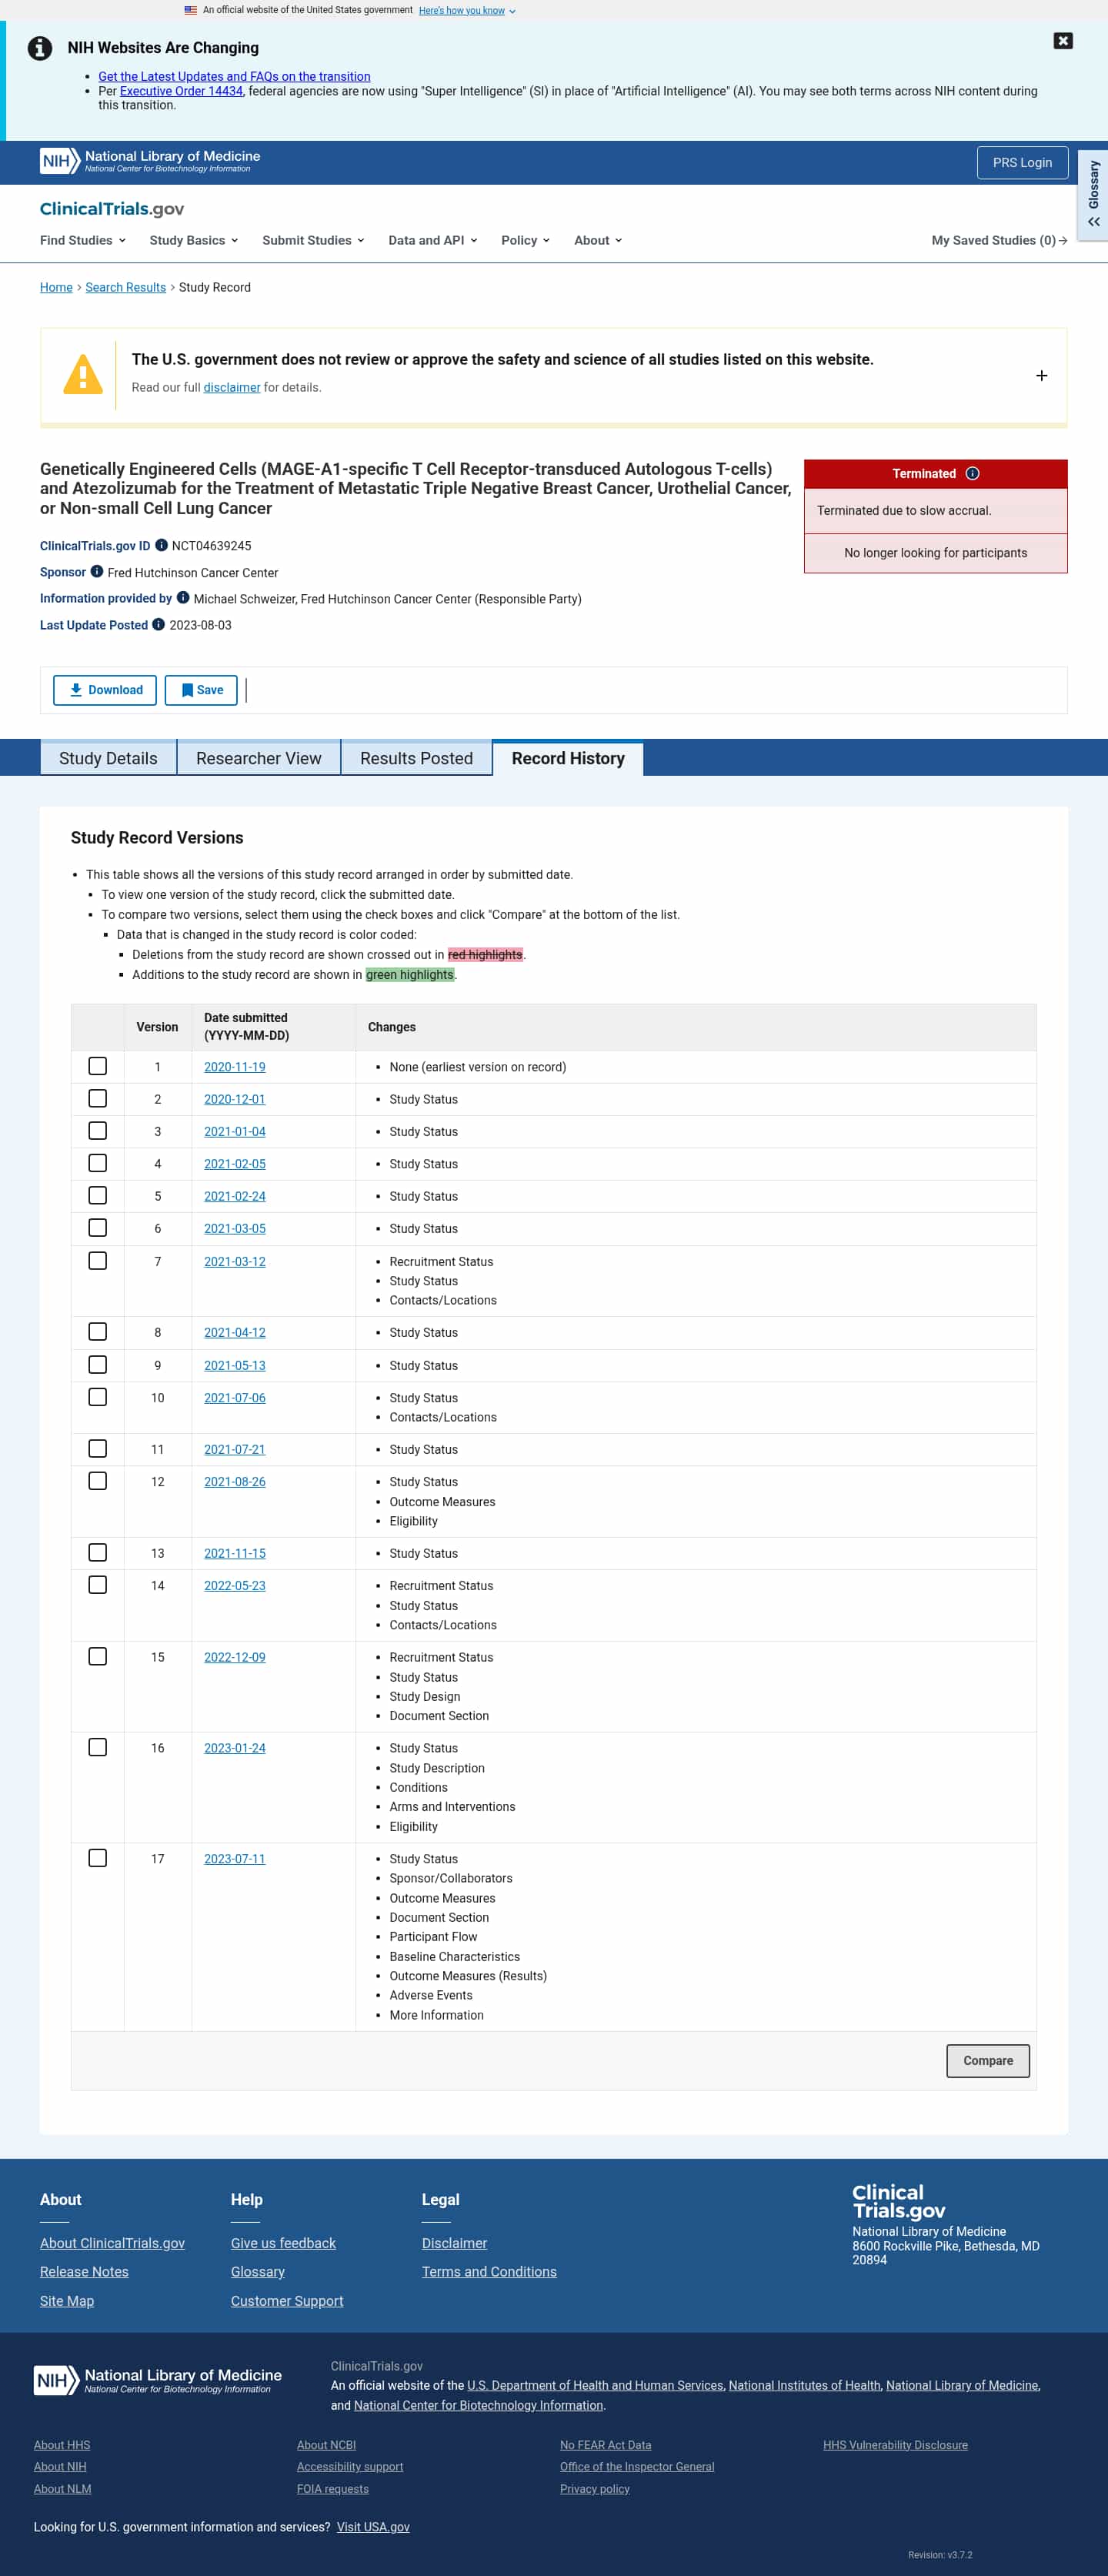Click the Compare button
Image resolution: width=1108 pixels, height=2576 pixels.
(x=988, y=2061)
